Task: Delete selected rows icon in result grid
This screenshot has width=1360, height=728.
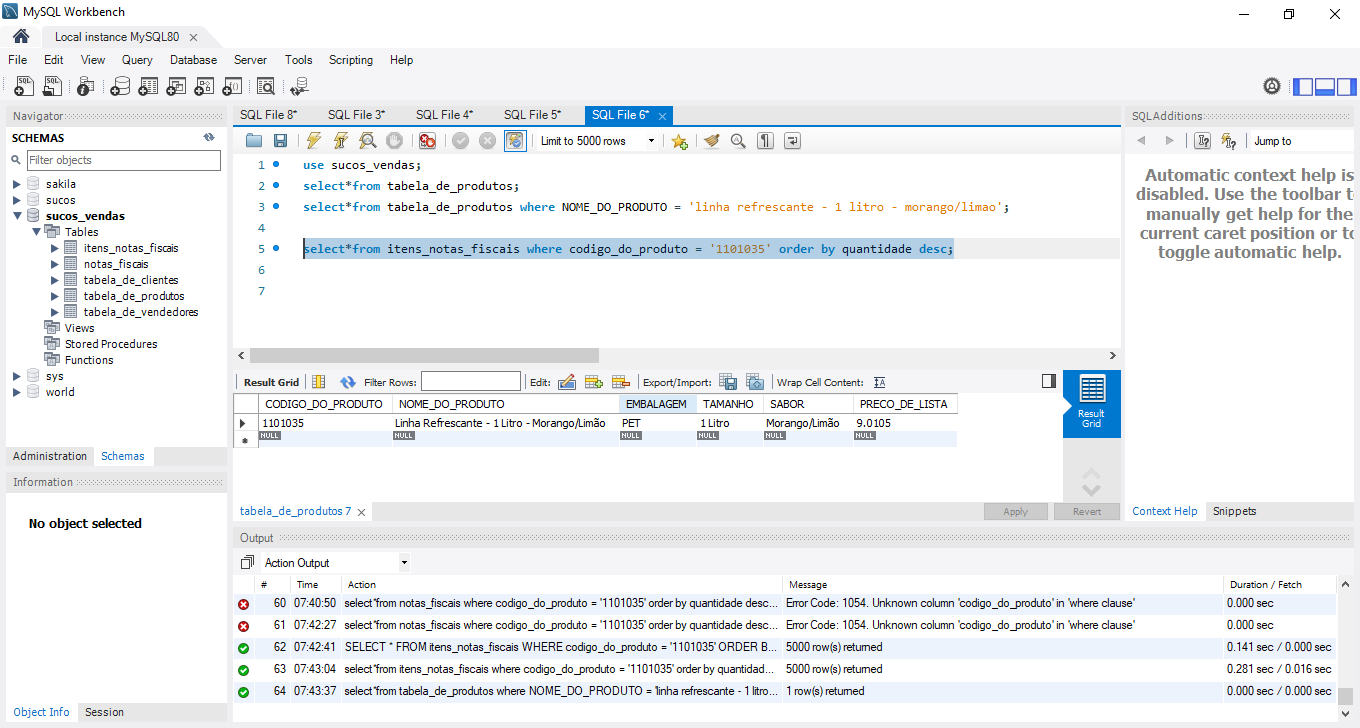Action: coord(621,382)
